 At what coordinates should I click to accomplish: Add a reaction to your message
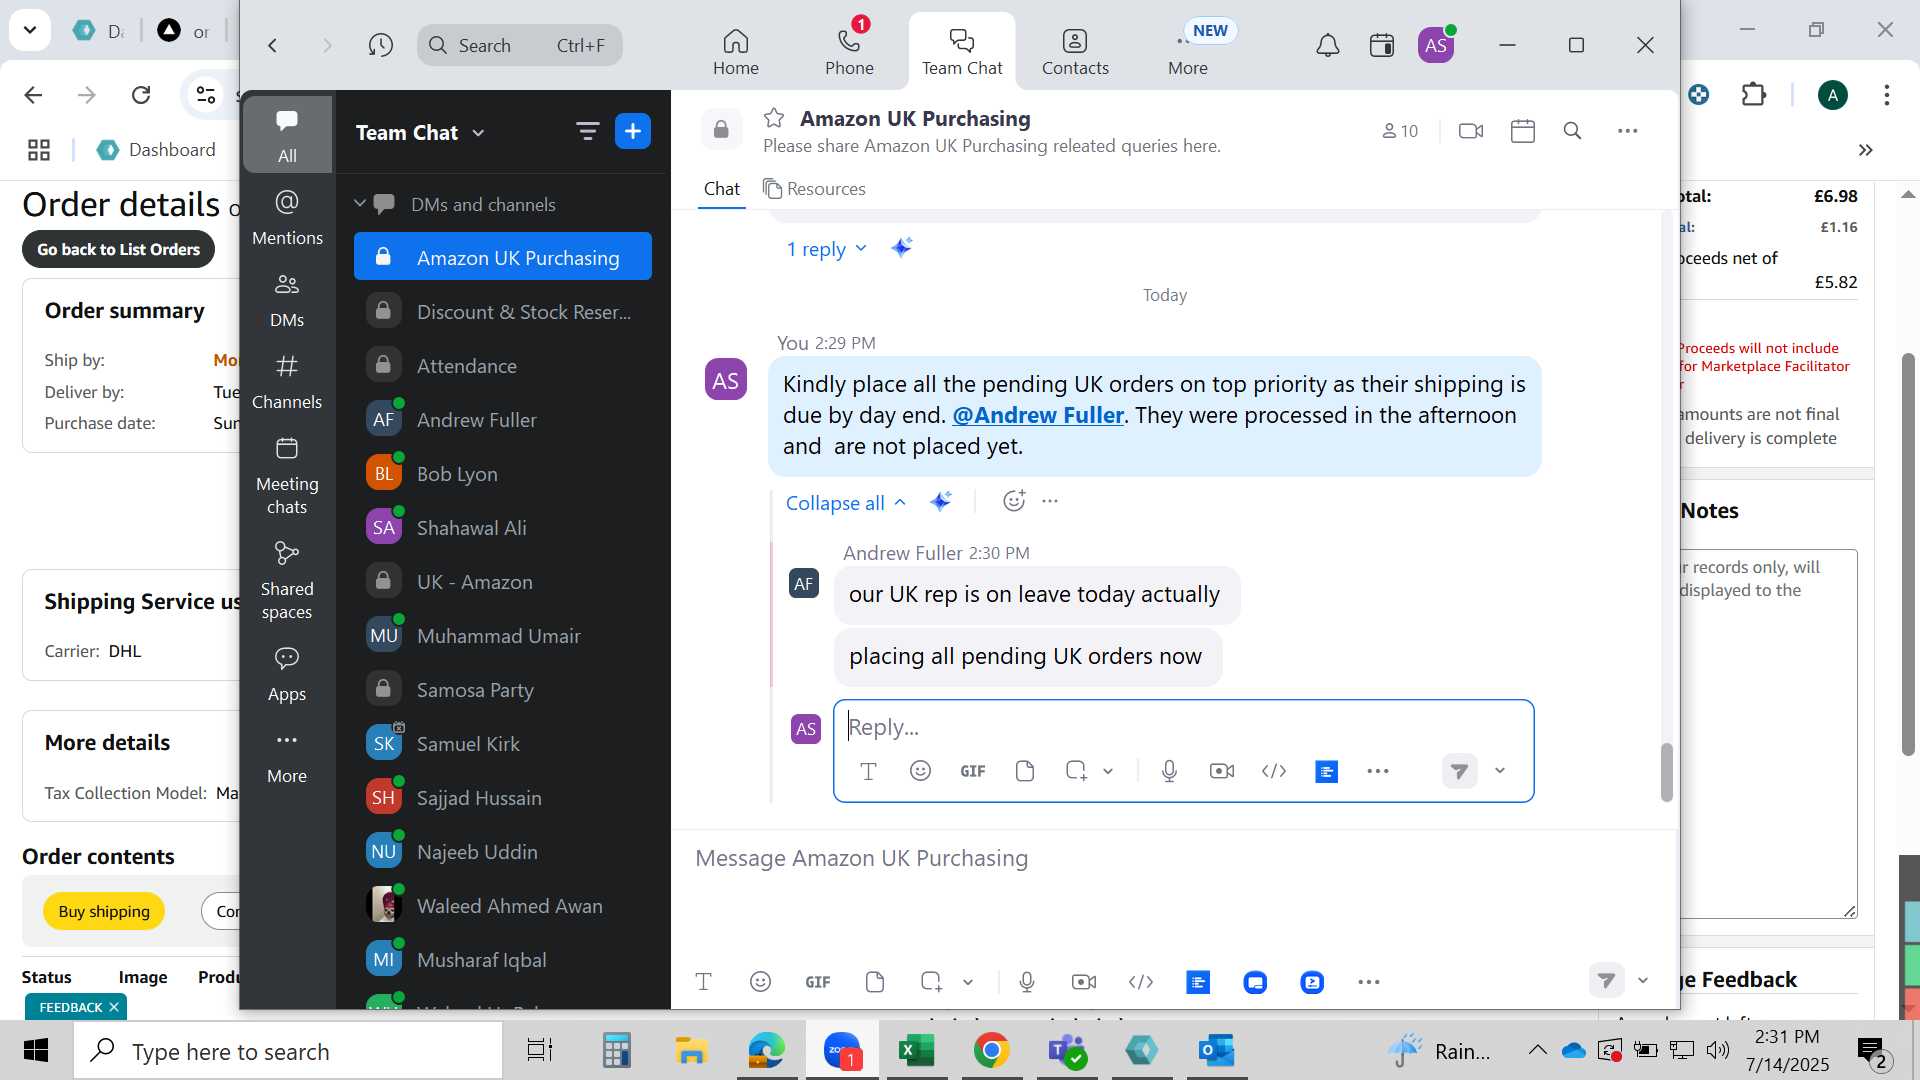[1014, 501]
